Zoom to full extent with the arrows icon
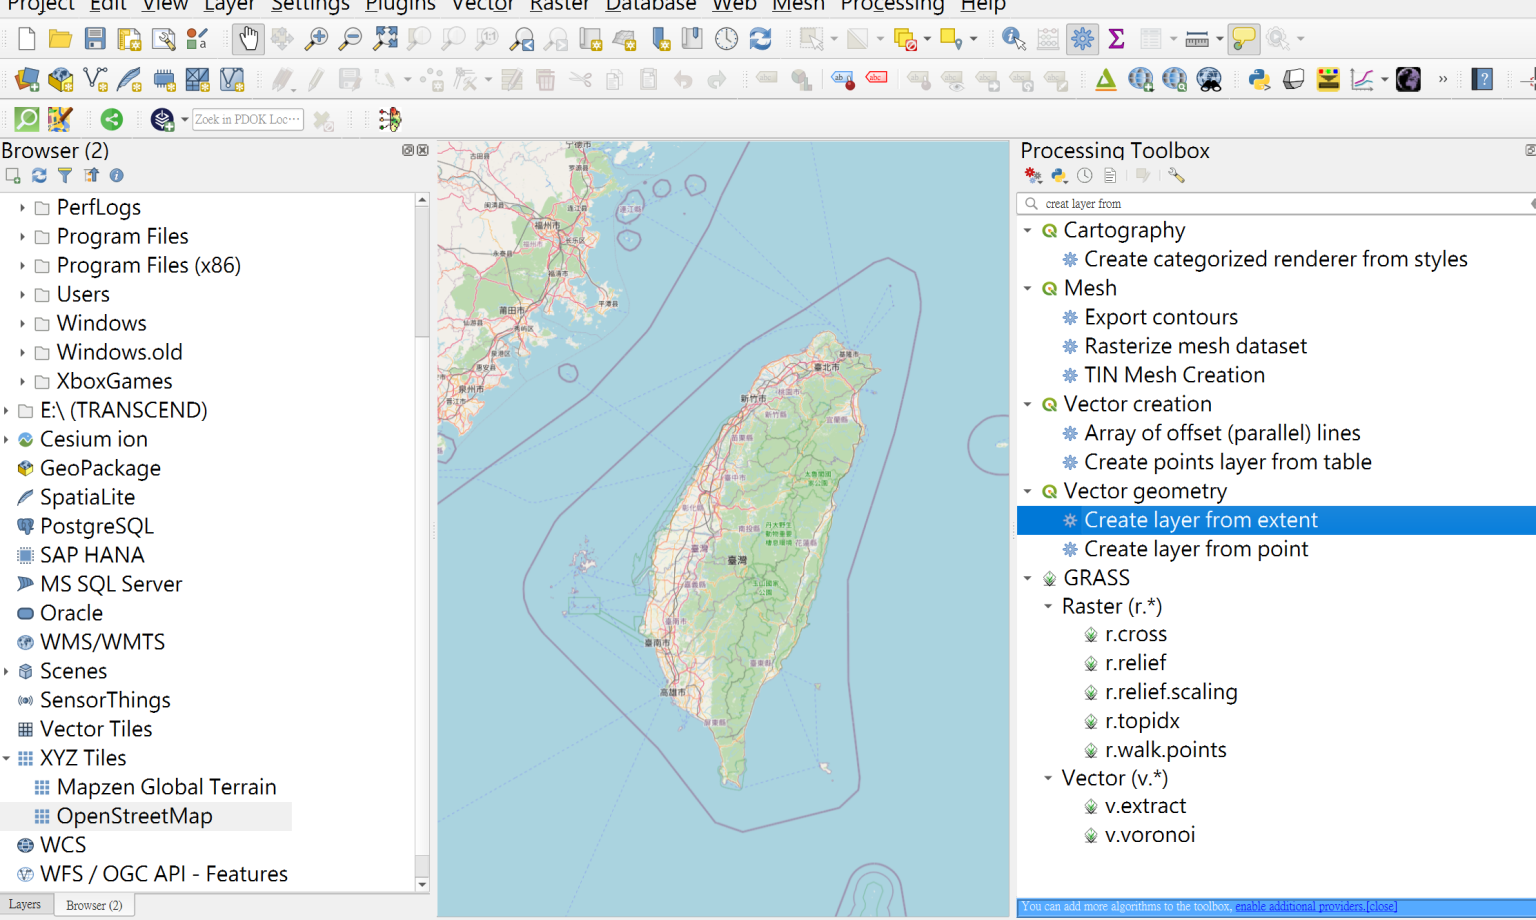Viewport: 1536px width, 920px height. pyautogui.click(x=385, y=39)
